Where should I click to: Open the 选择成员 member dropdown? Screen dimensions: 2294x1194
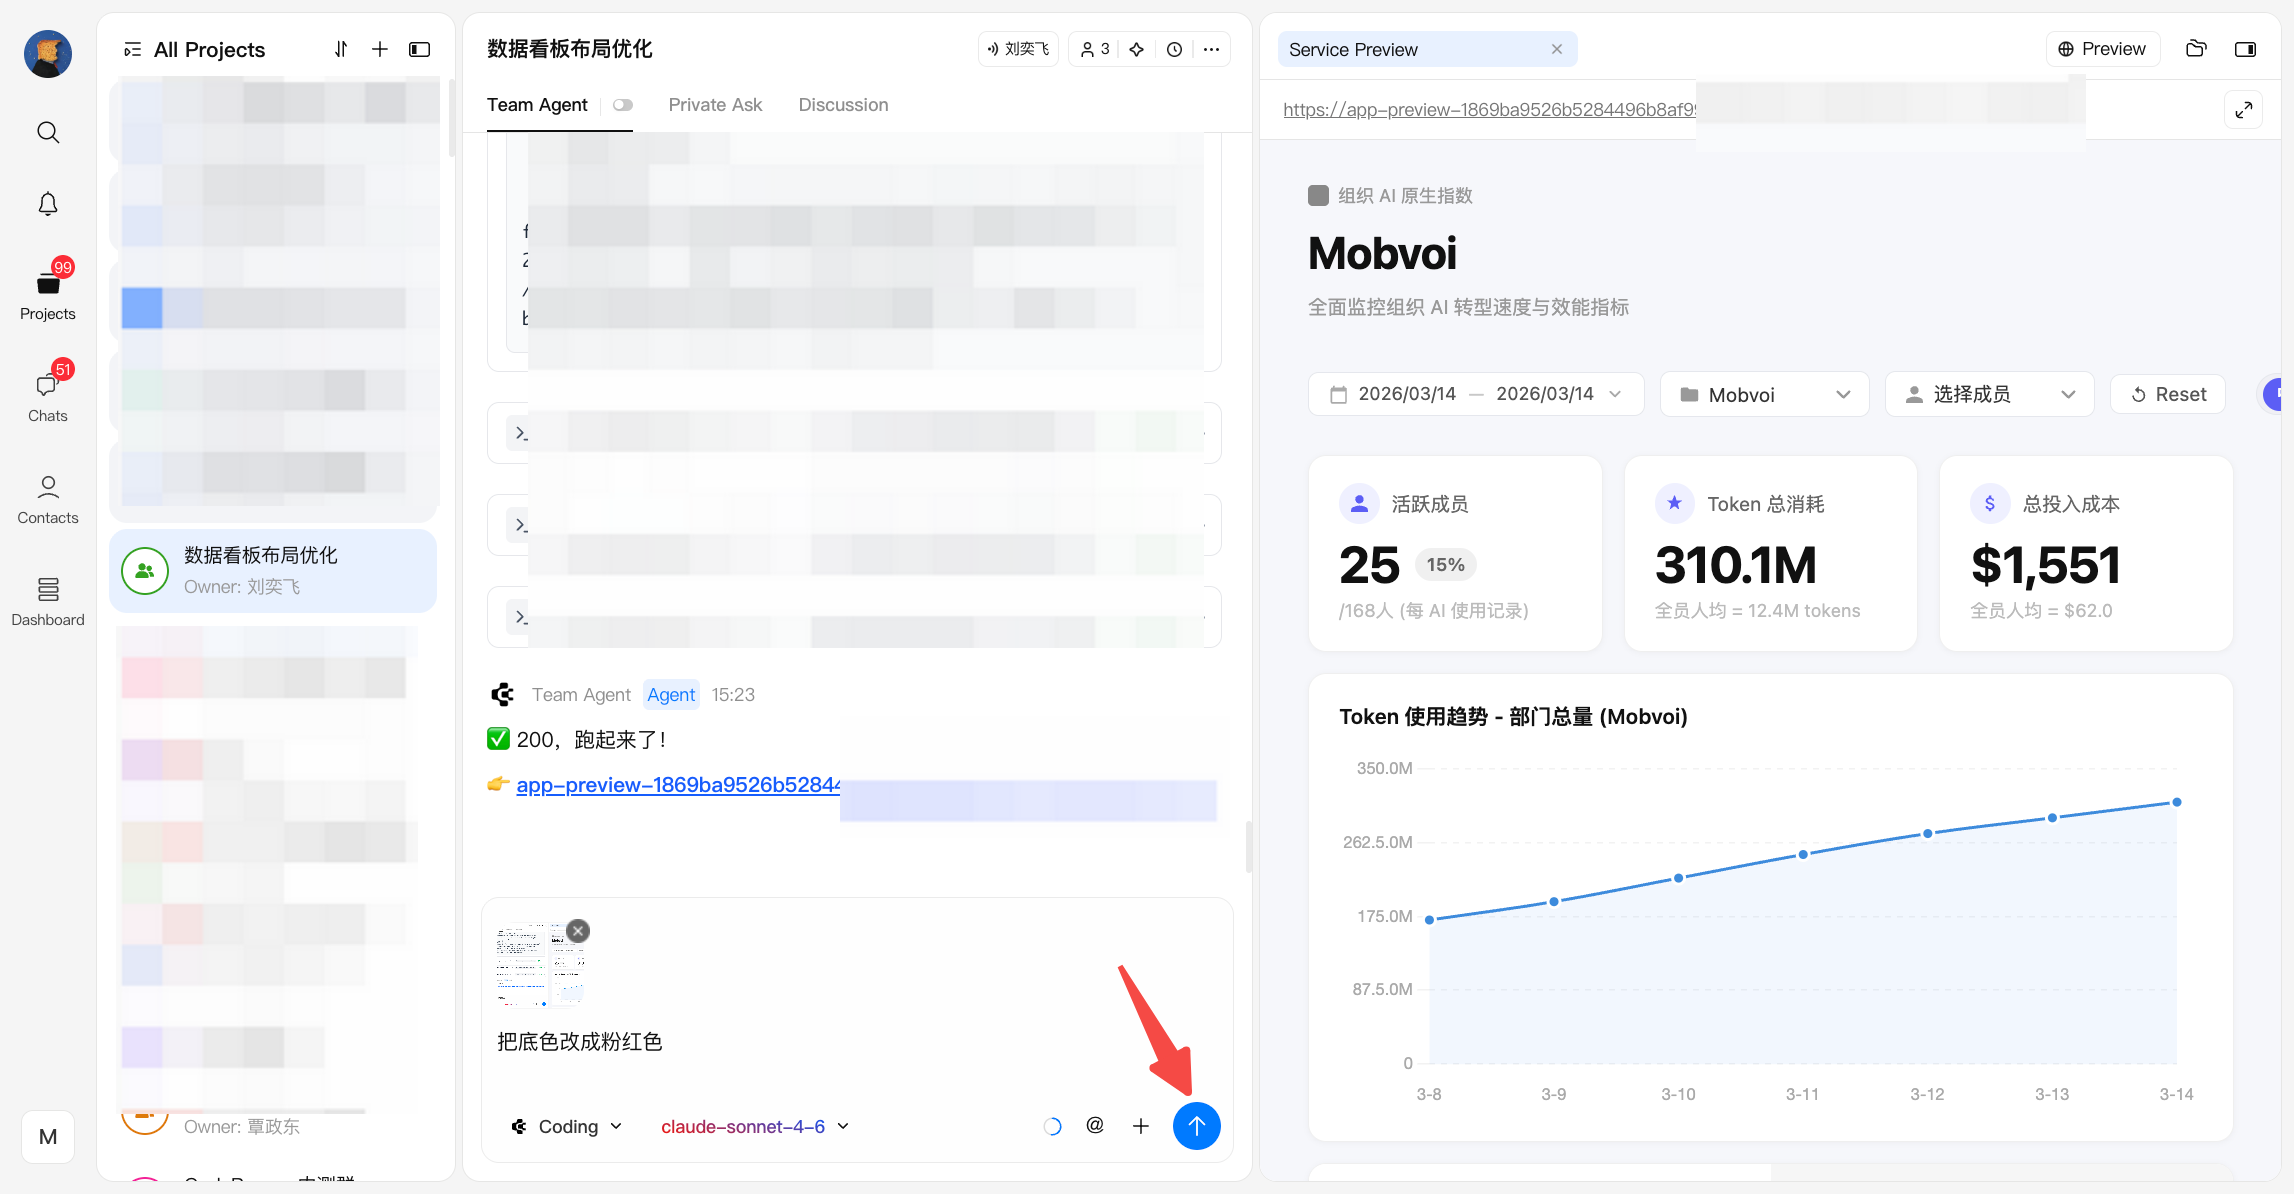tap(1990, 394)
